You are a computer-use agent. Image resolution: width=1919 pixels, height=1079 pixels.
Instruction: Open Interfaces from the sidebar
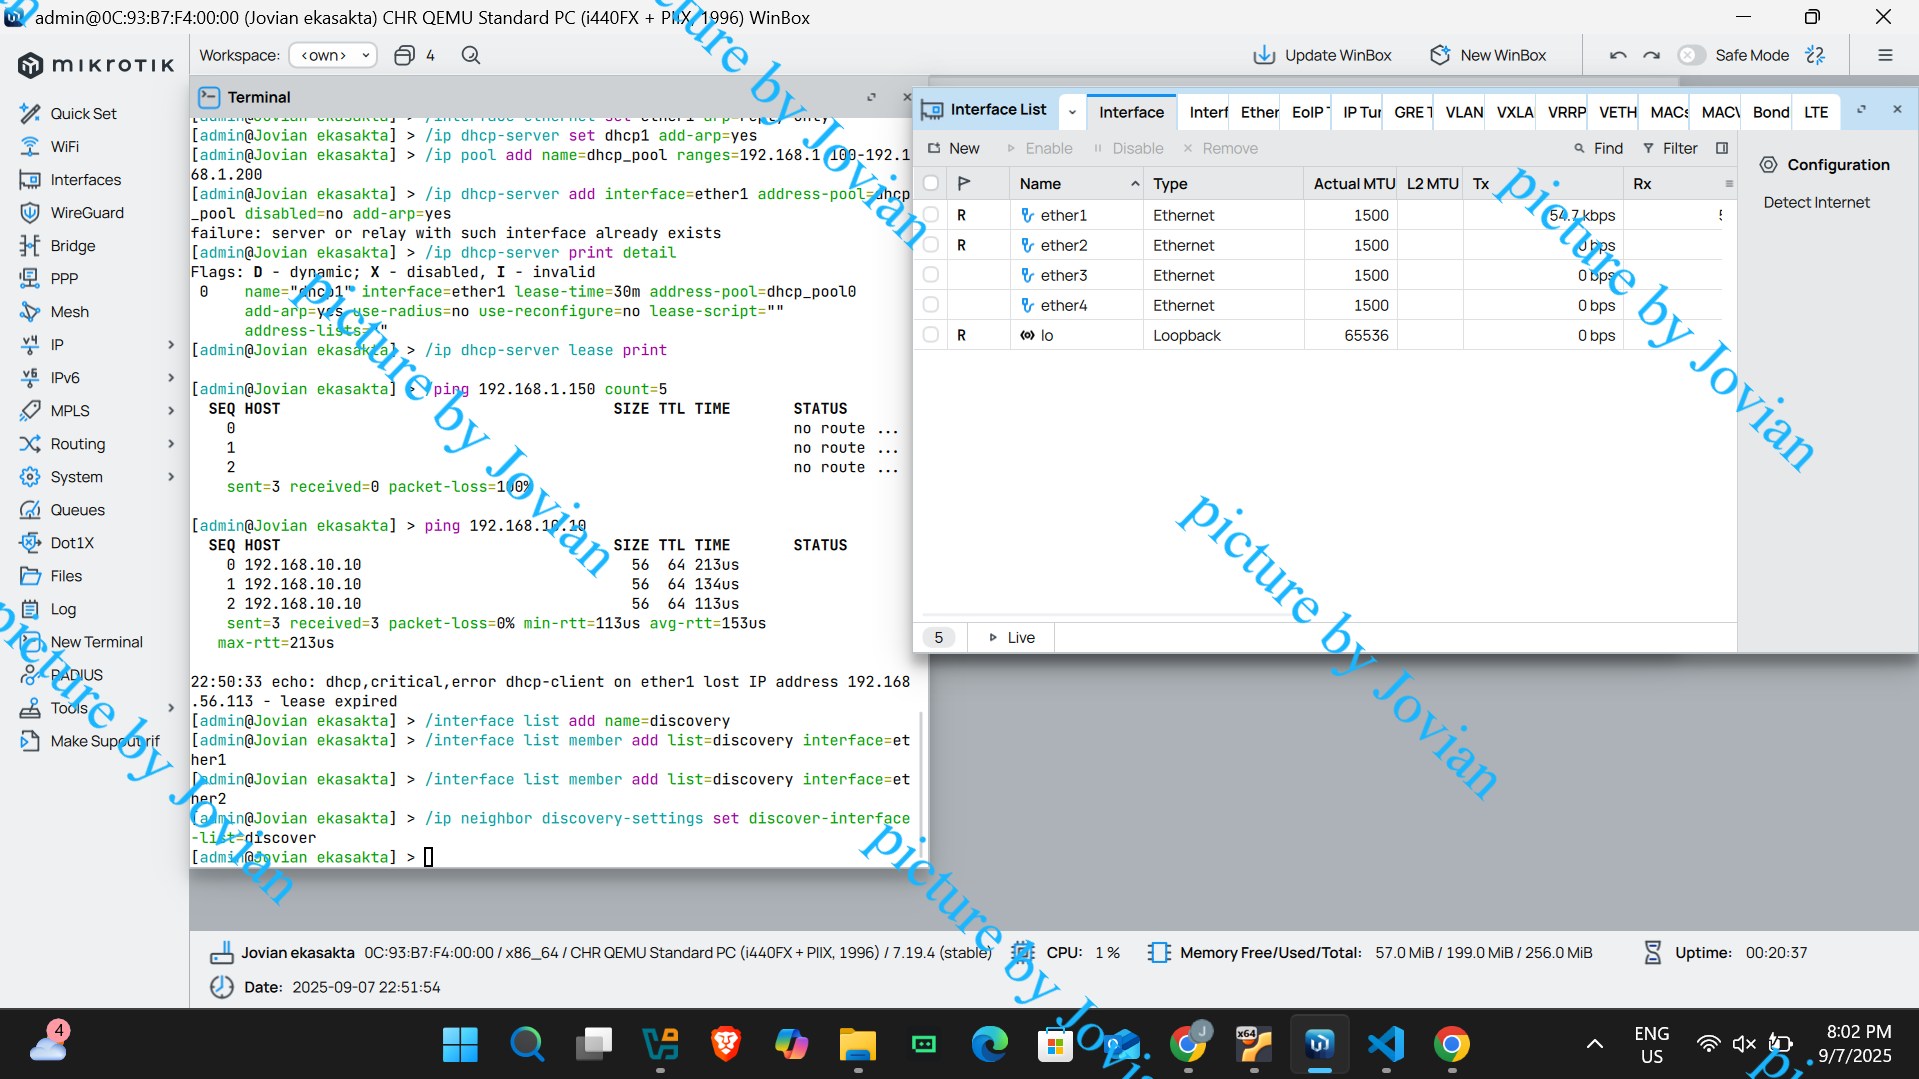(85, 180)
